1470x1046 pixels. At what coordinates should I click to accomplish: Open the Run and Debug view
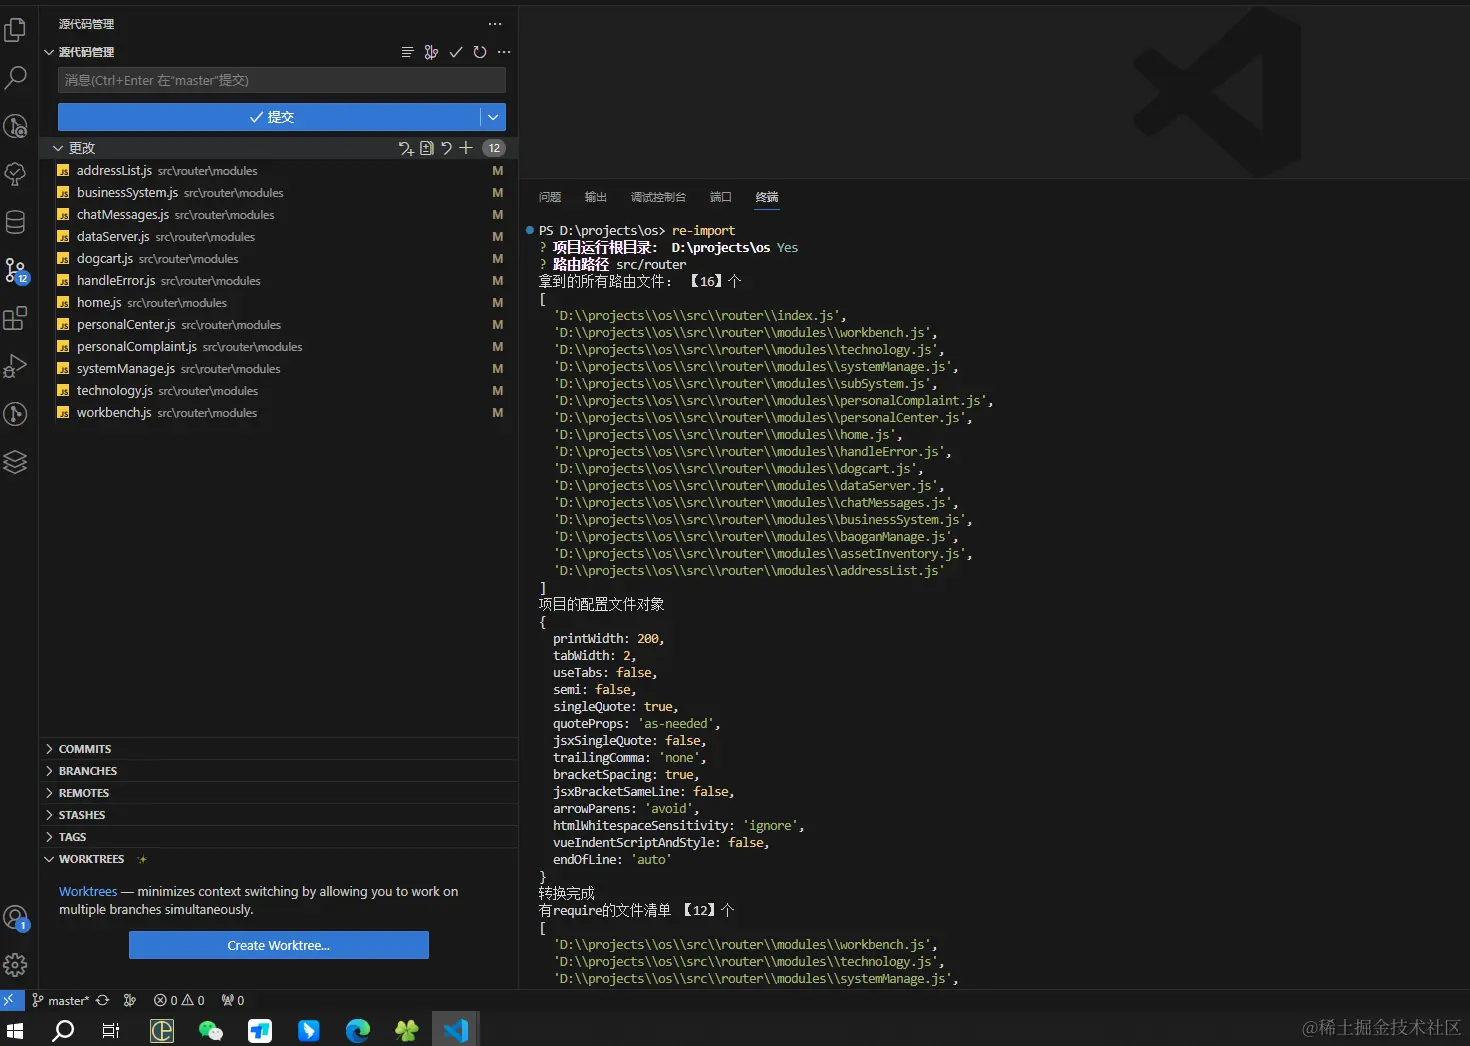pos(16,366)
